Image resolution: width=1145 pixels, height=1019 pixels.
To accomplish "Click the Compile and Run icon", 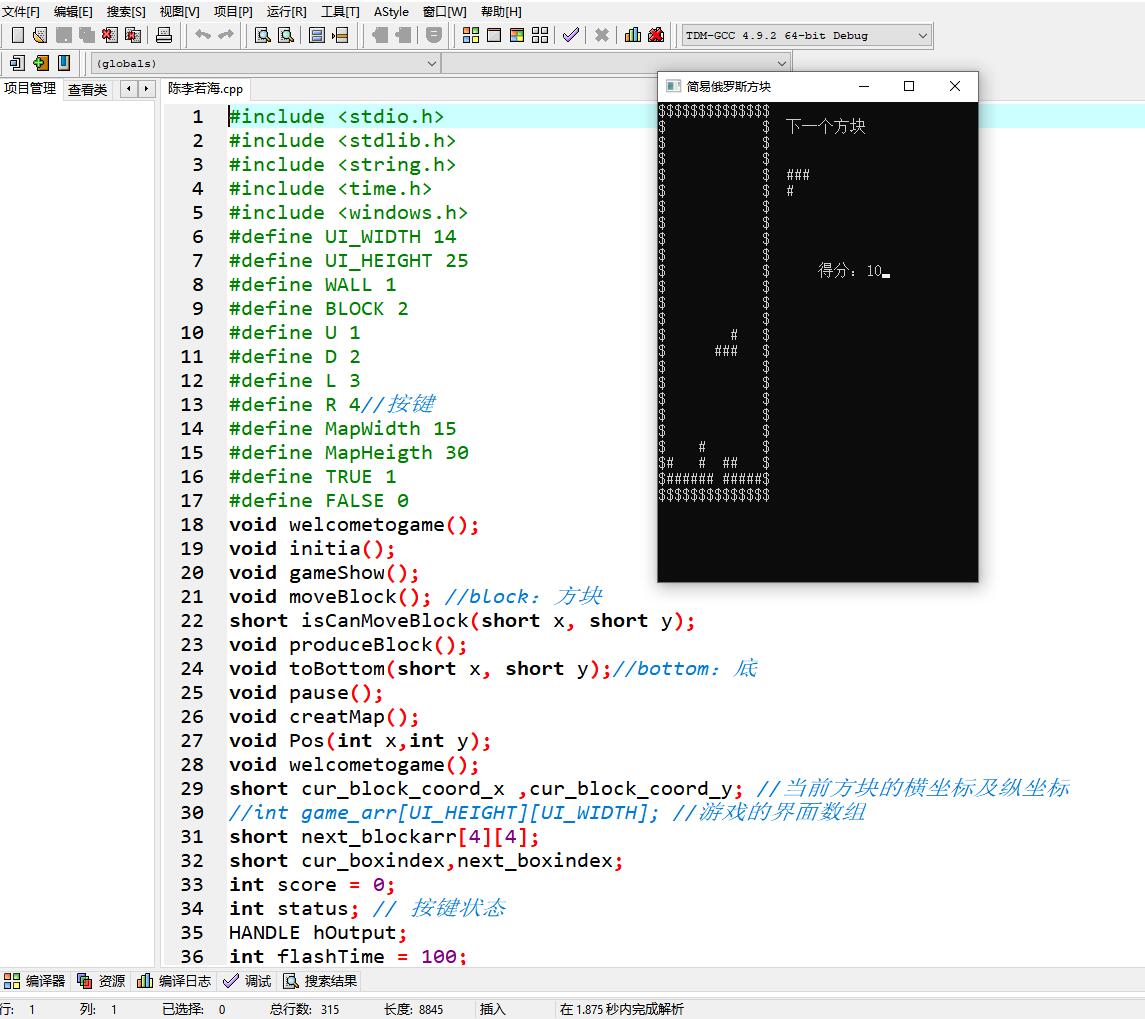I will [517, 35].
